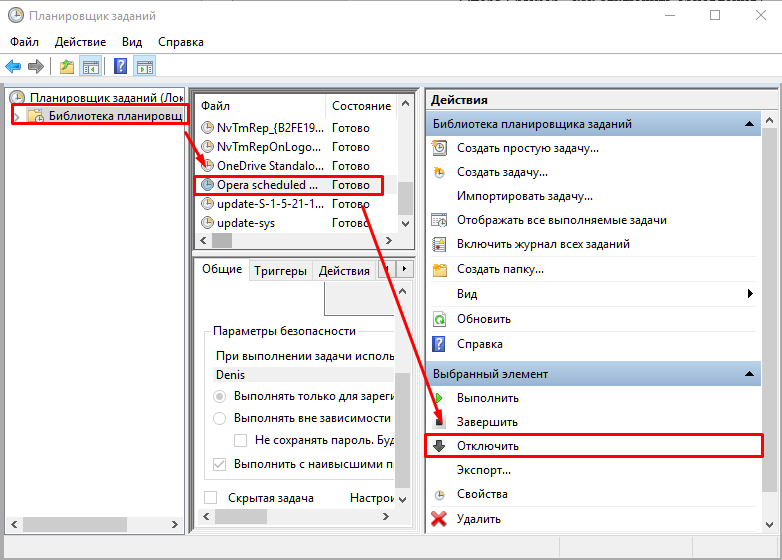Collapse the Библиотека планировщика заданий actions section
The height and width of the screenshot is (560, 782).
pos(749,124)
